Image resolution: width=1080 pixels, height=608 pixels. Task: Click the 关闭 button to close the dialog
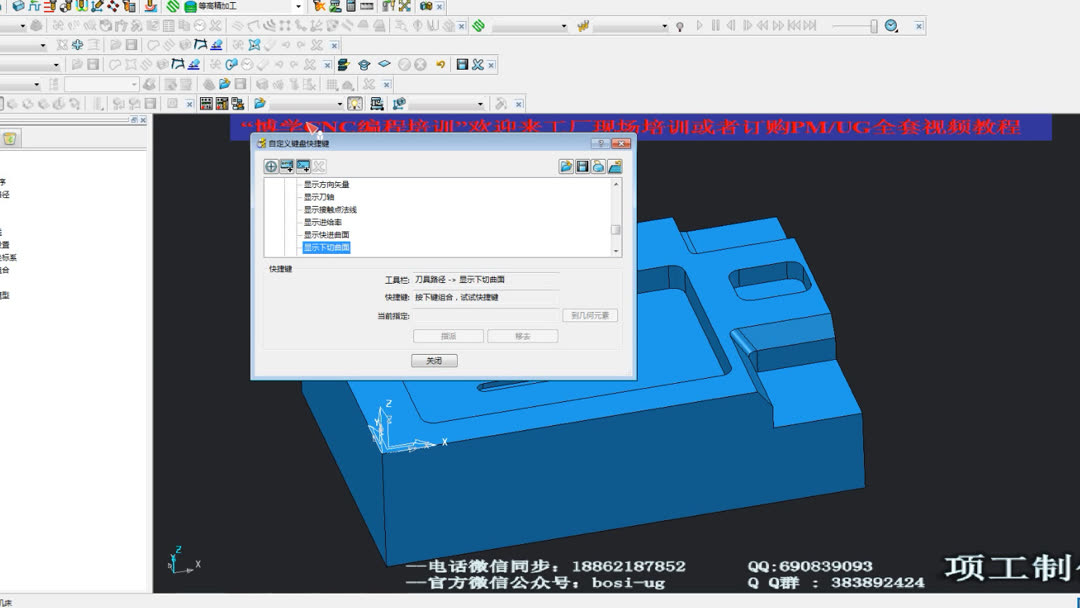[434, 360]
